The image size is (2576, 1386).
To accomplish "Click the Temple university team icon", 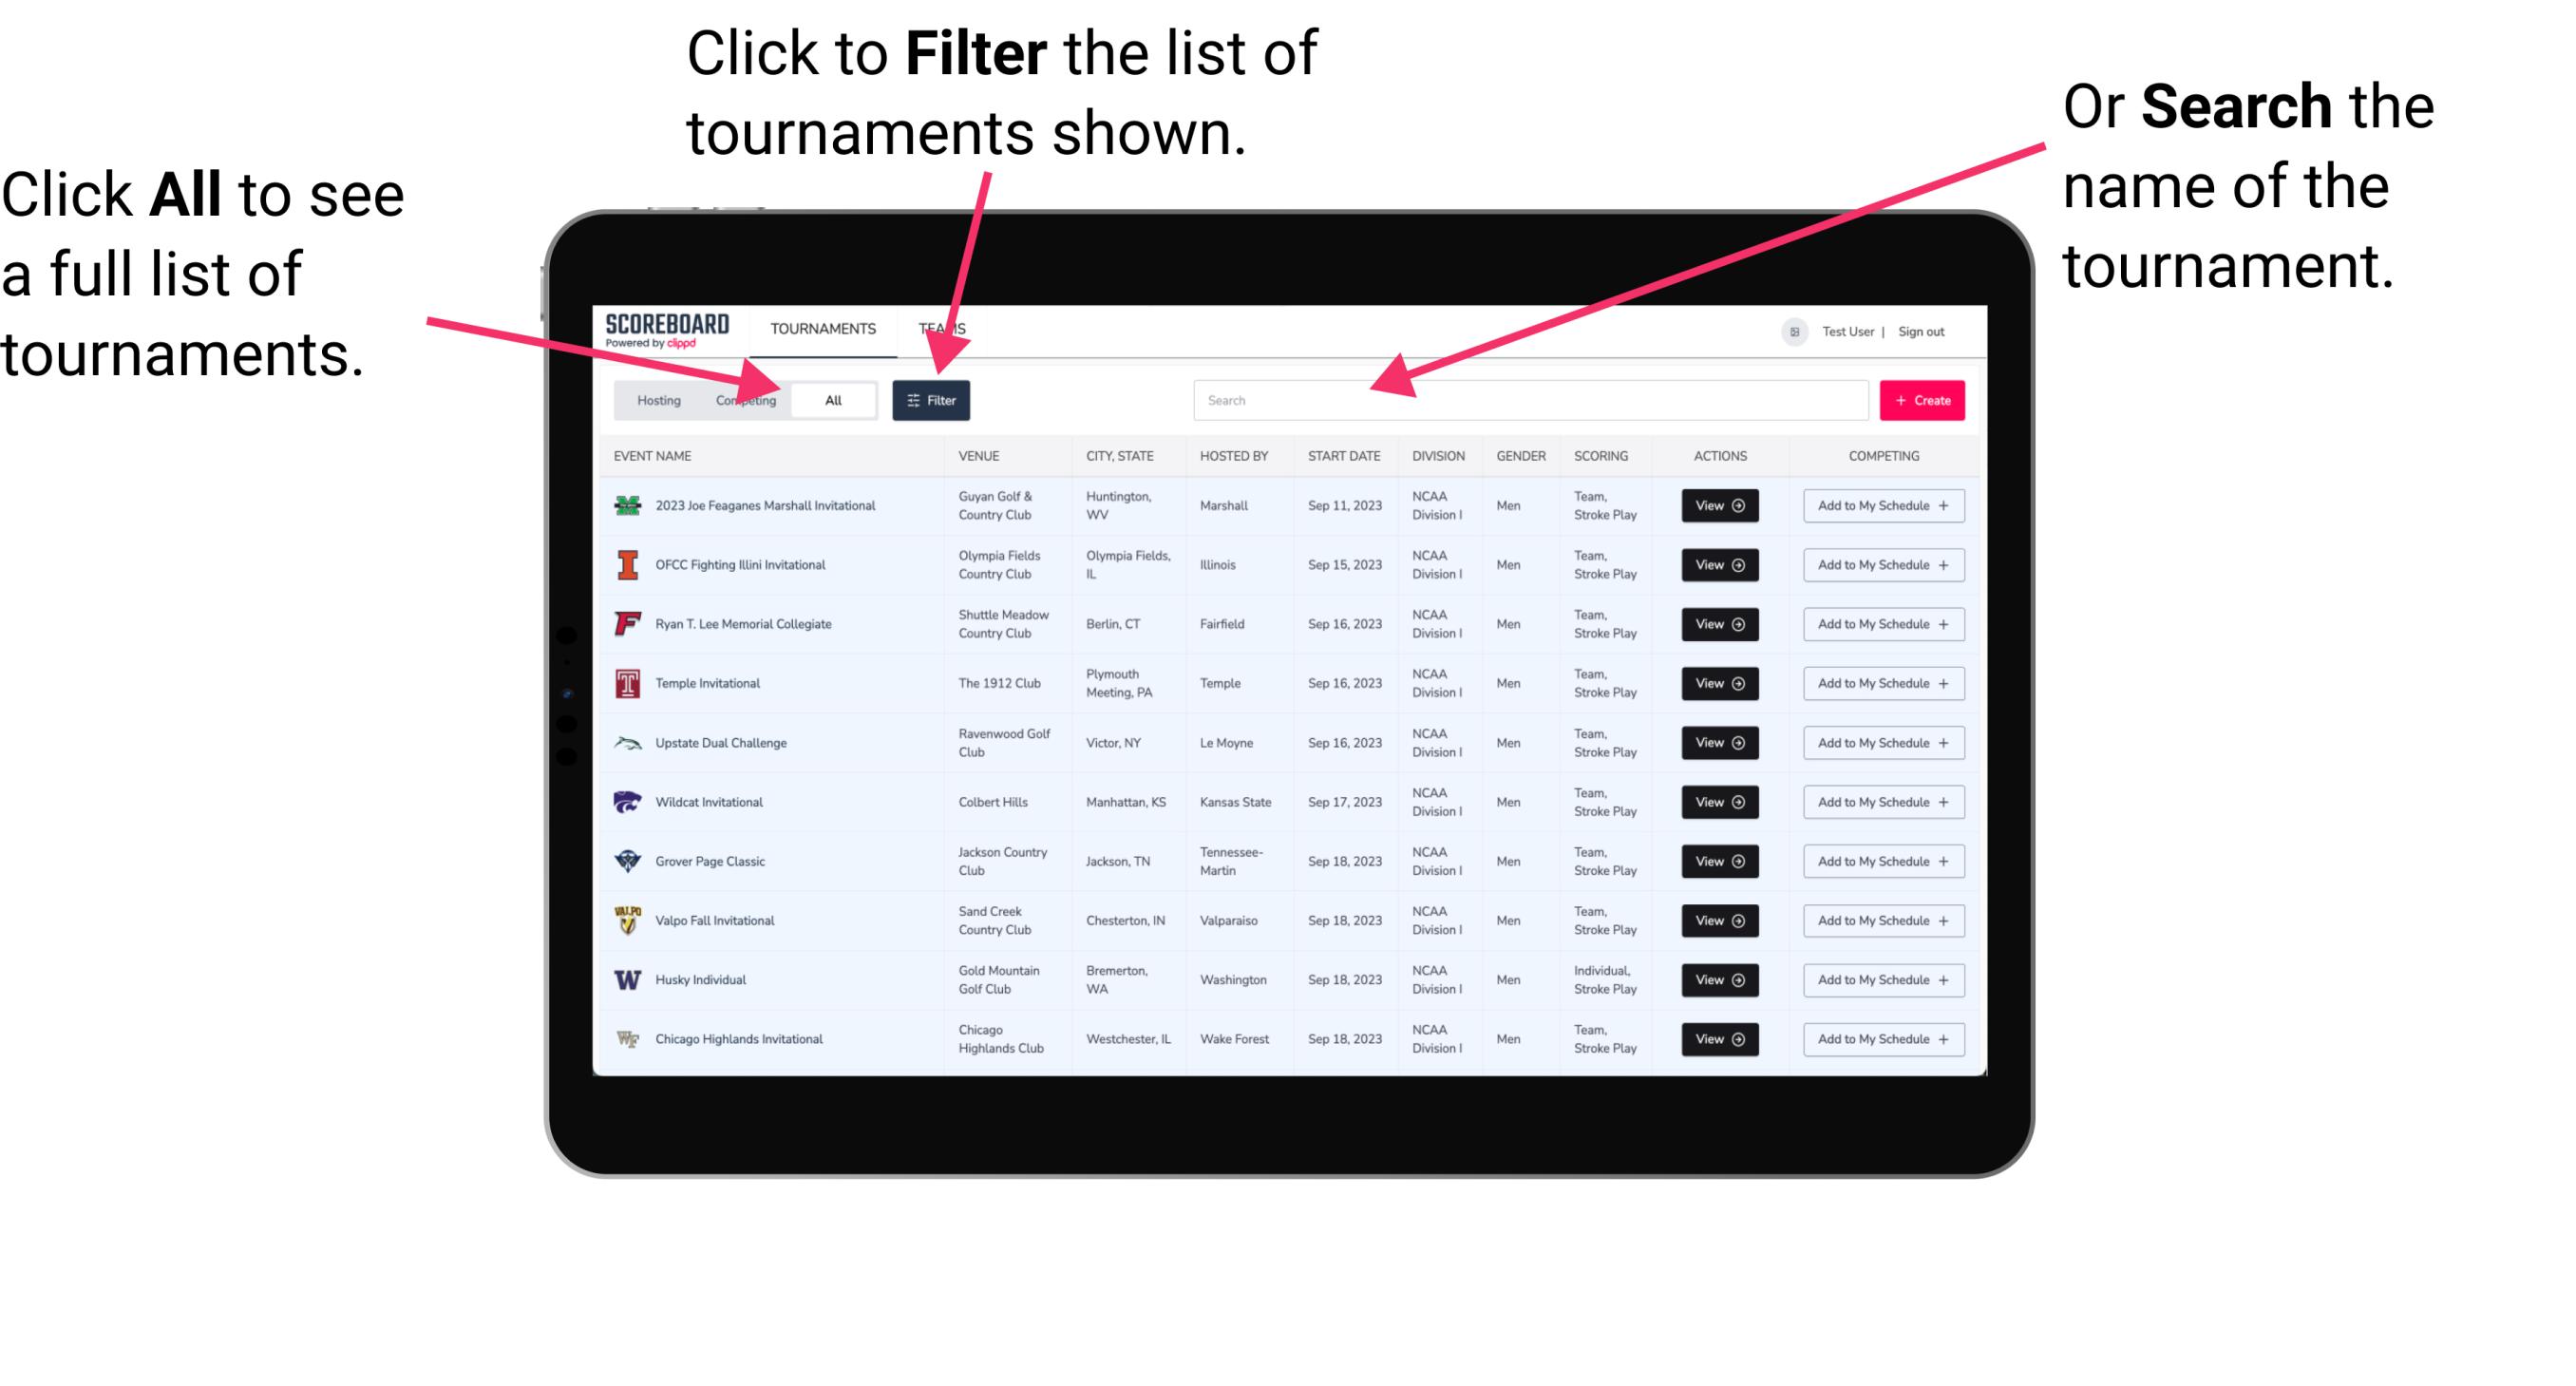I will [x=628, y=683].
